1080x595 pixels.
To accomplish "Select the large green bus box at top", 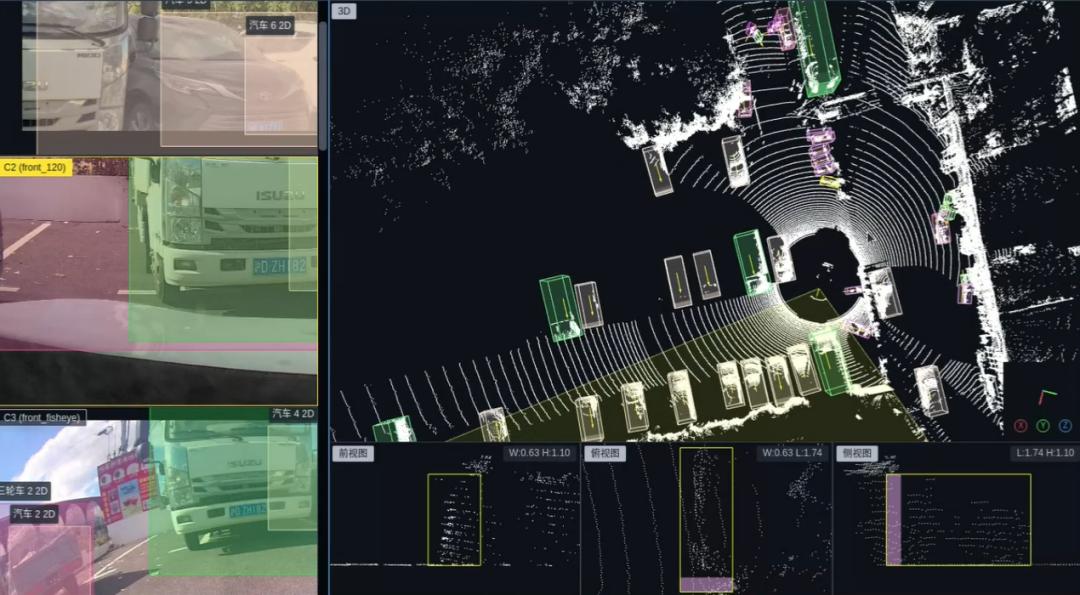I will point(814,46).
